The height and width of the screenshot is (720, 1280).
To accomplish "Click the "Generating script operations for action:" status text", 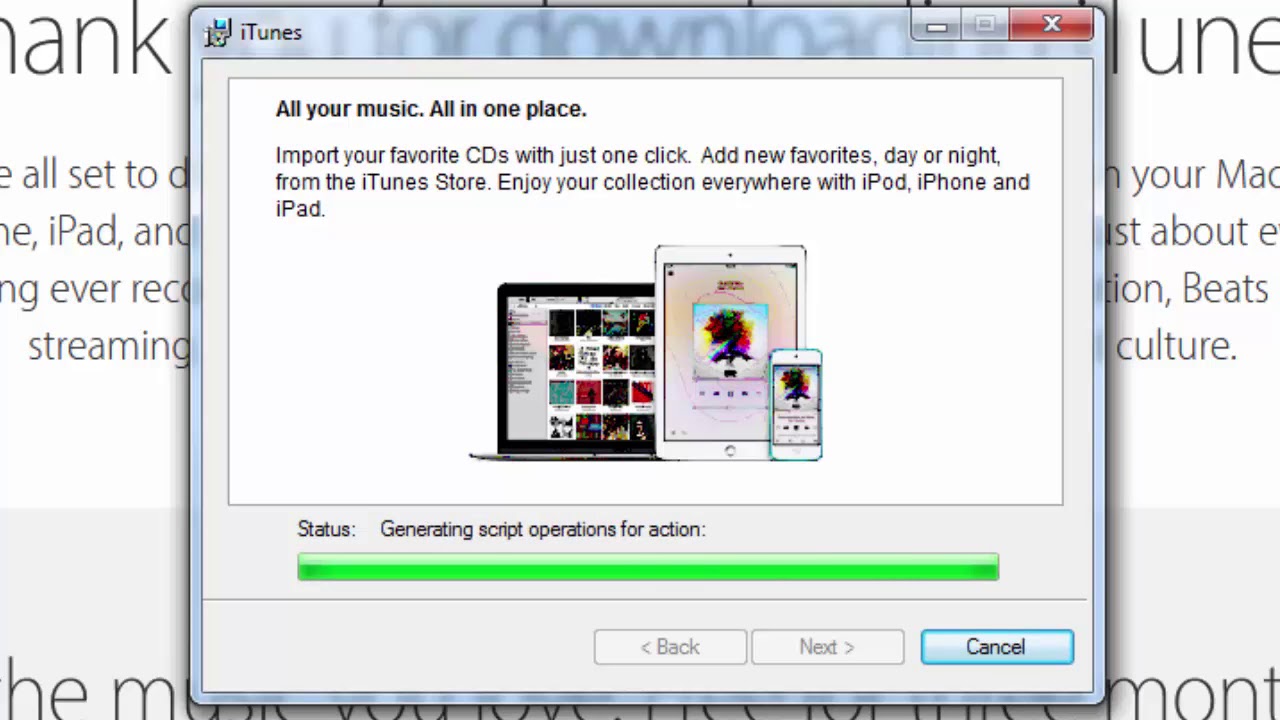I will (542, 529).
